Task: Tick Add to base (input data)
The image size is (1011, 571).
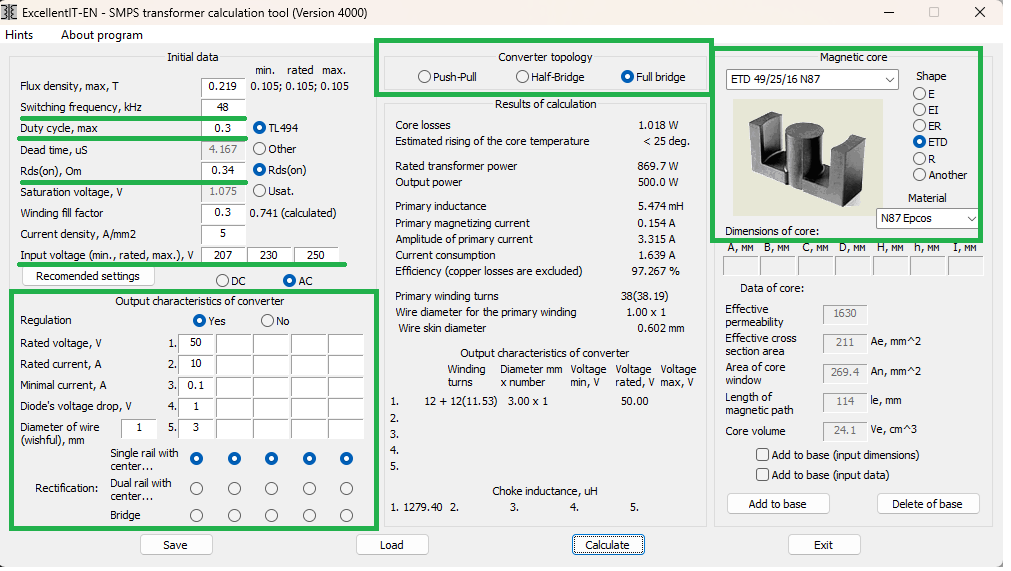Action: click(822, 475)
